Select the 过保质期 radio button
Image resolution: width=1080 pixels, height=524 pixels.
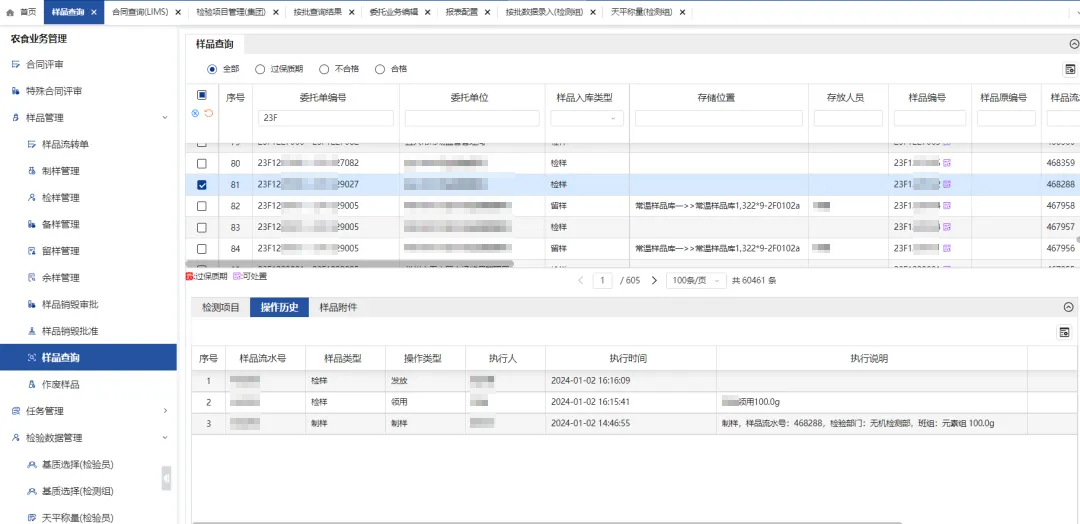260,69
